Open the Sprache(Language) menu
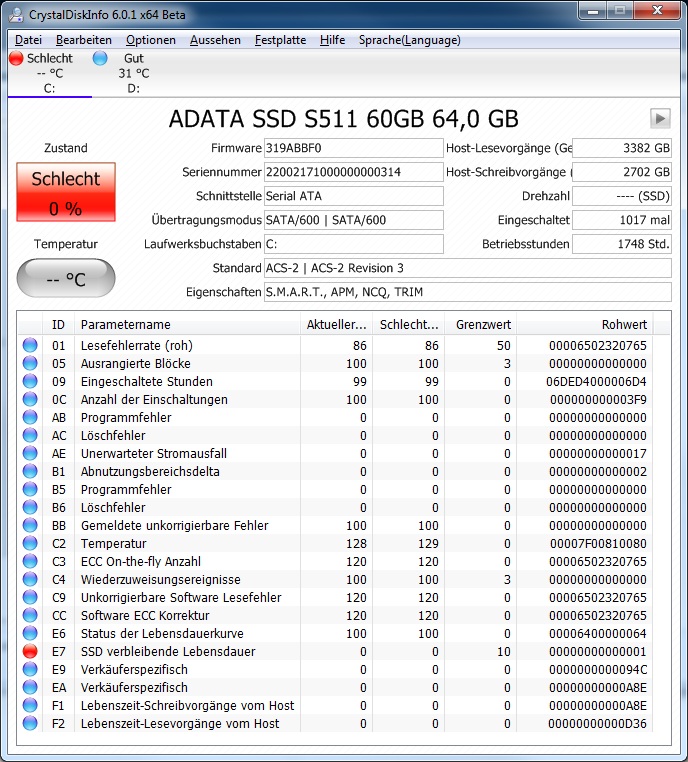The image size is (688, 762). click(x=410, y=40)
